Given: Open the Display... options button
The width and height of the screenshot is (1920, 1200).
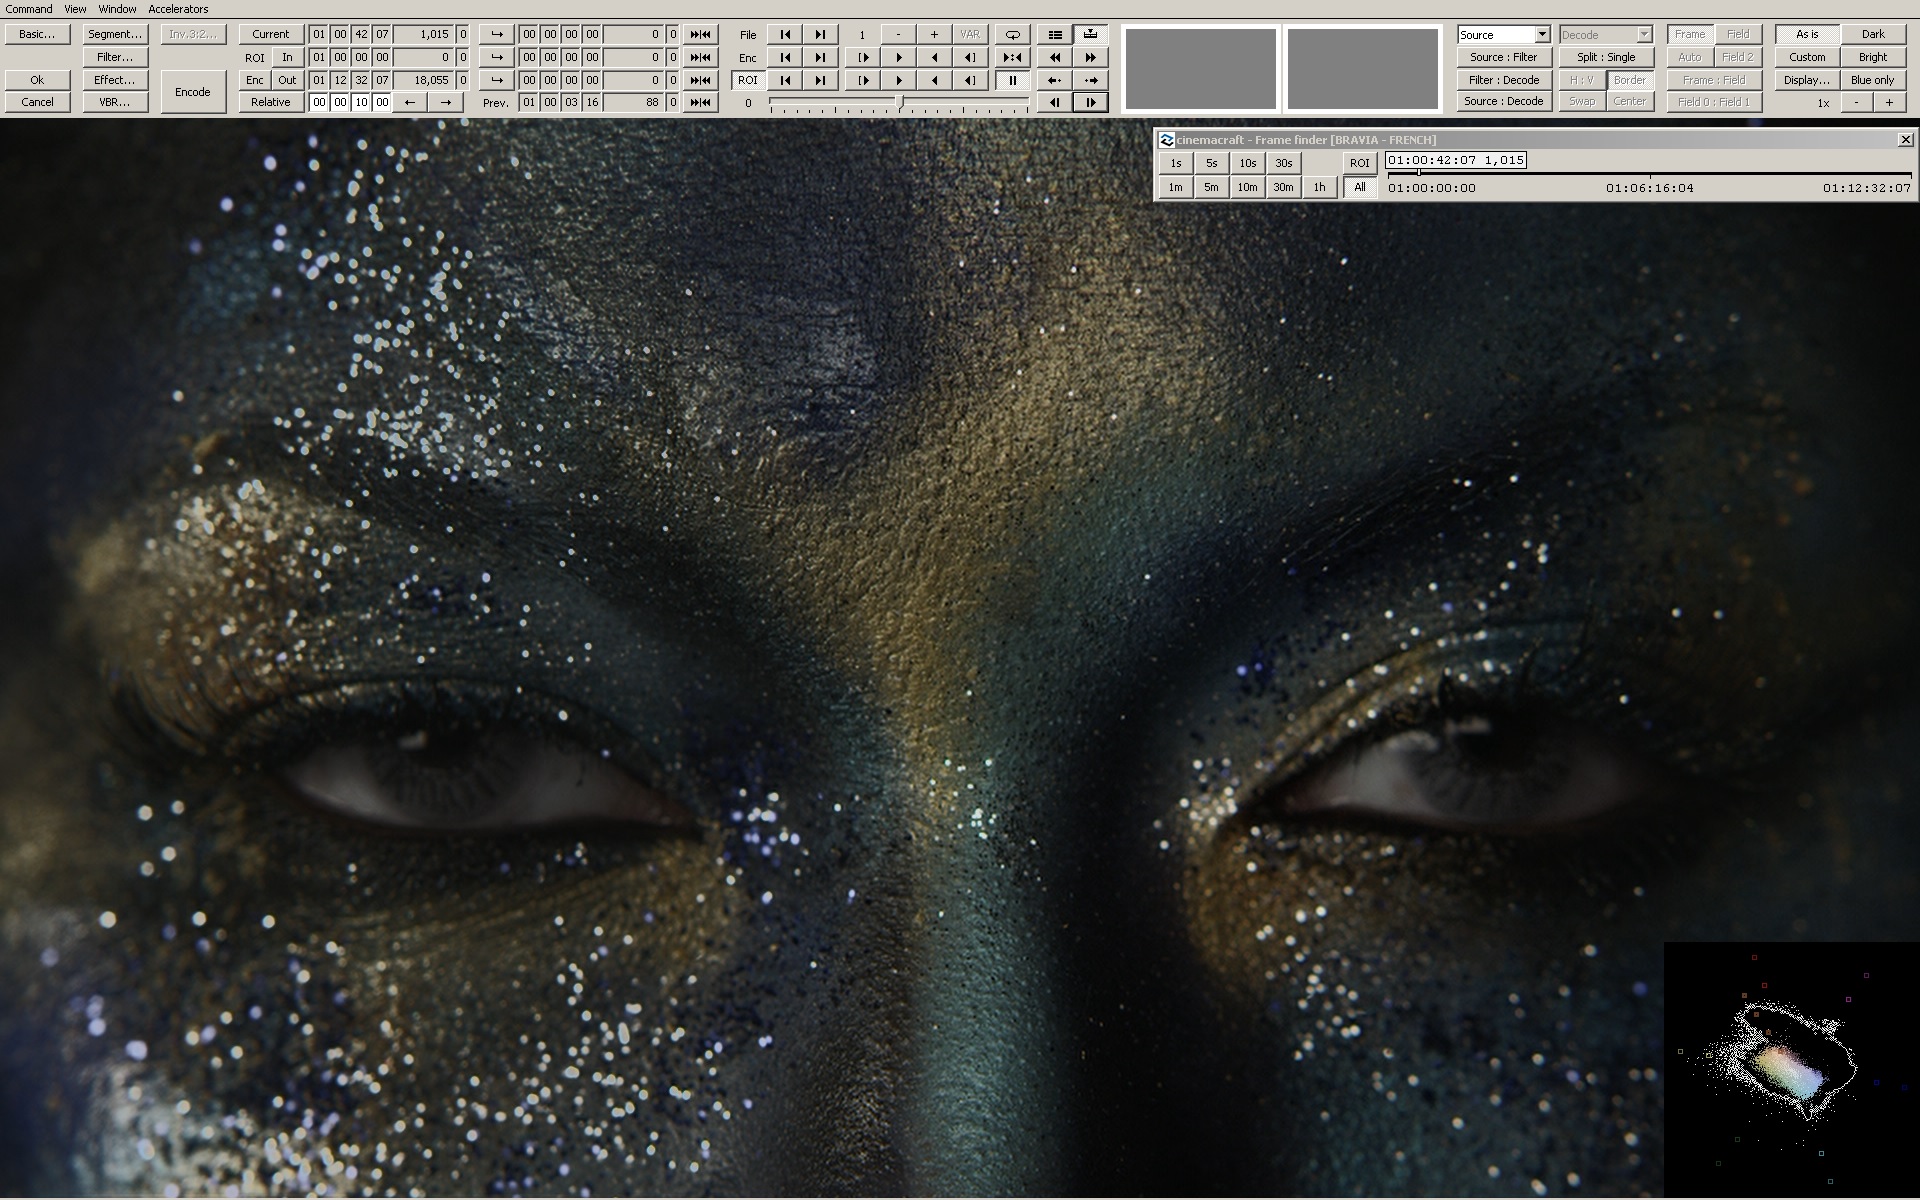Looking at the screenshot, I should pos(1806,80).
